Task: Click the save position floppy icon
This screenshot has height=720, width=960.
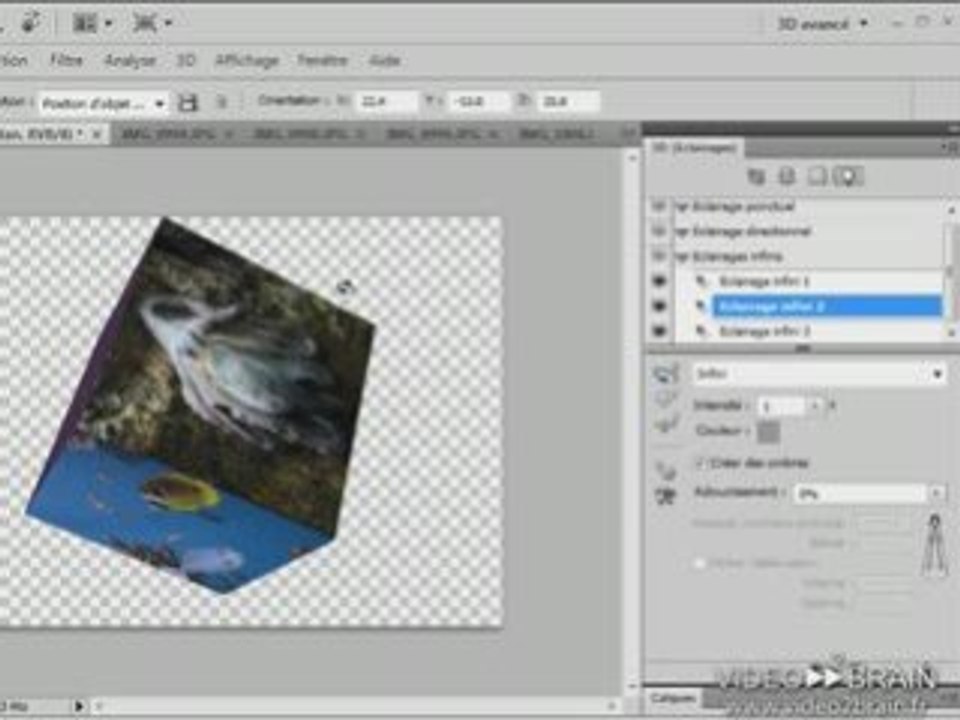Action: coord(188,102)
